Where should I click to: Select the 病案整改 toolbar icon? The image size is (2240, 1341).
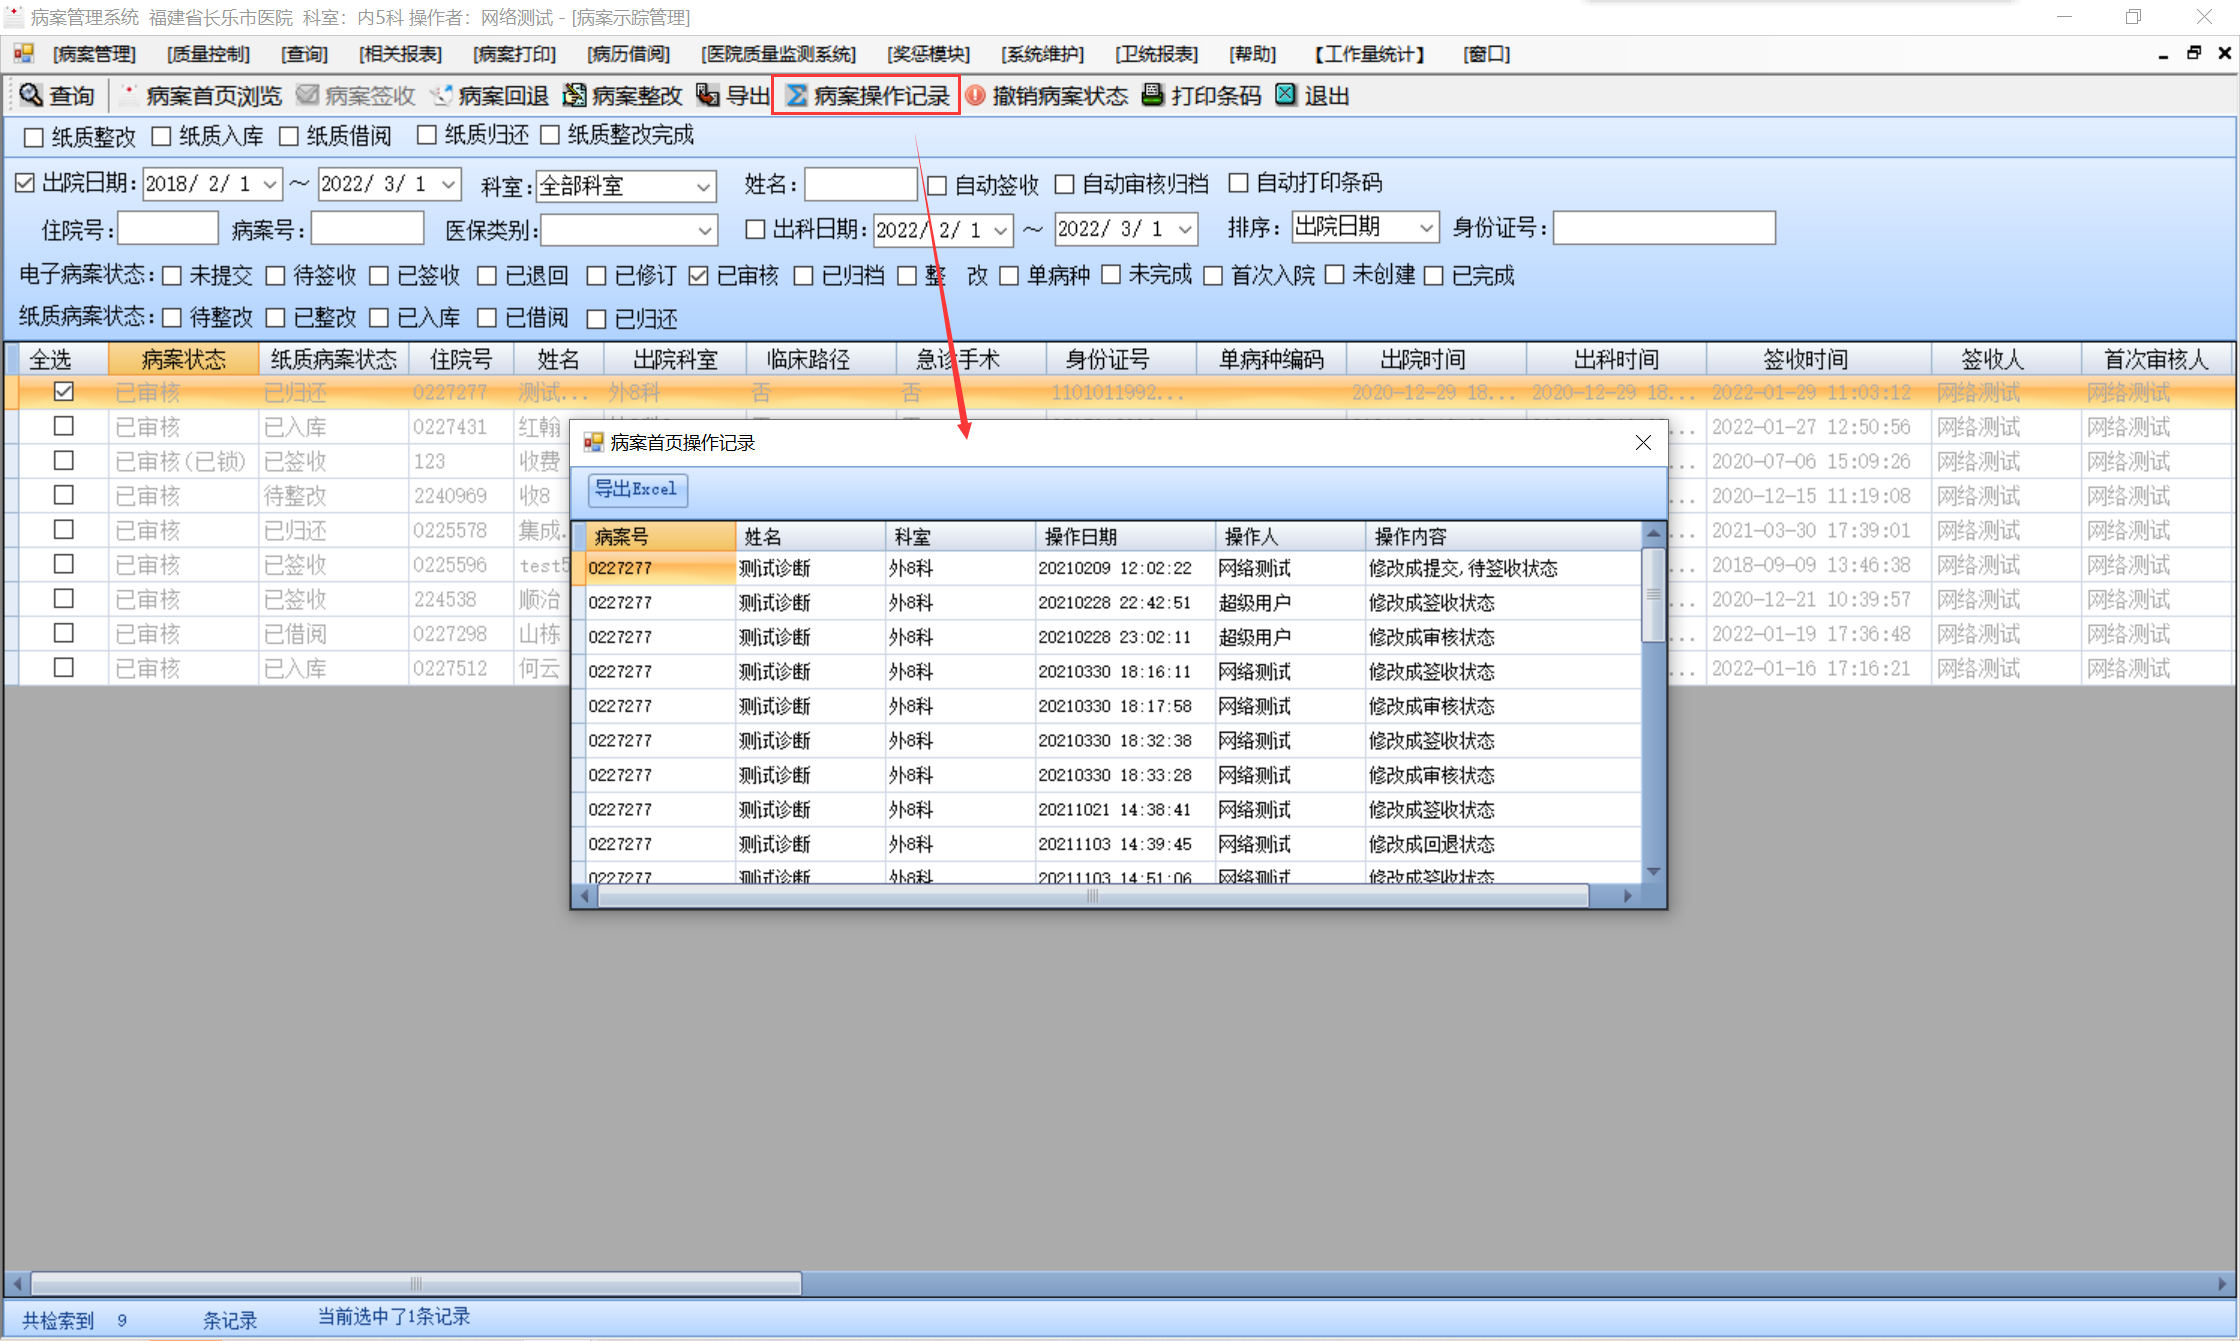575,95
